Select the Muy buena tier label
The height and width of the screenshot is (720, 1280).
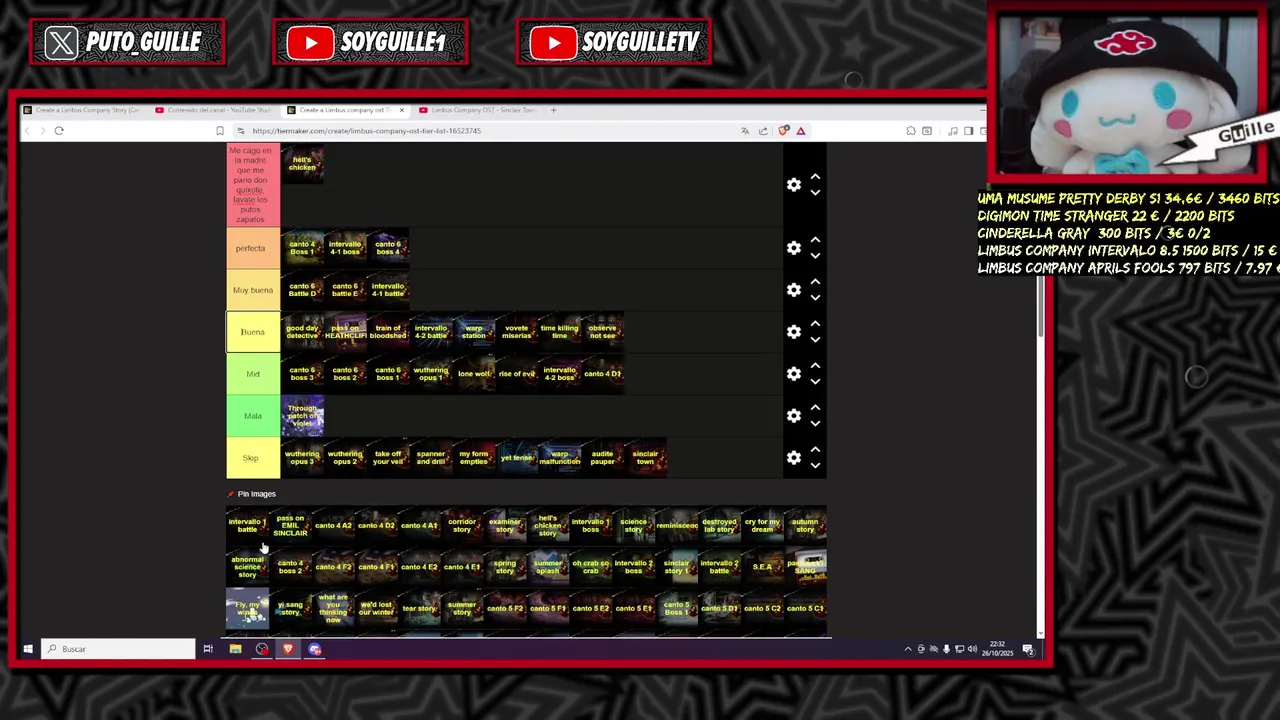253,290
